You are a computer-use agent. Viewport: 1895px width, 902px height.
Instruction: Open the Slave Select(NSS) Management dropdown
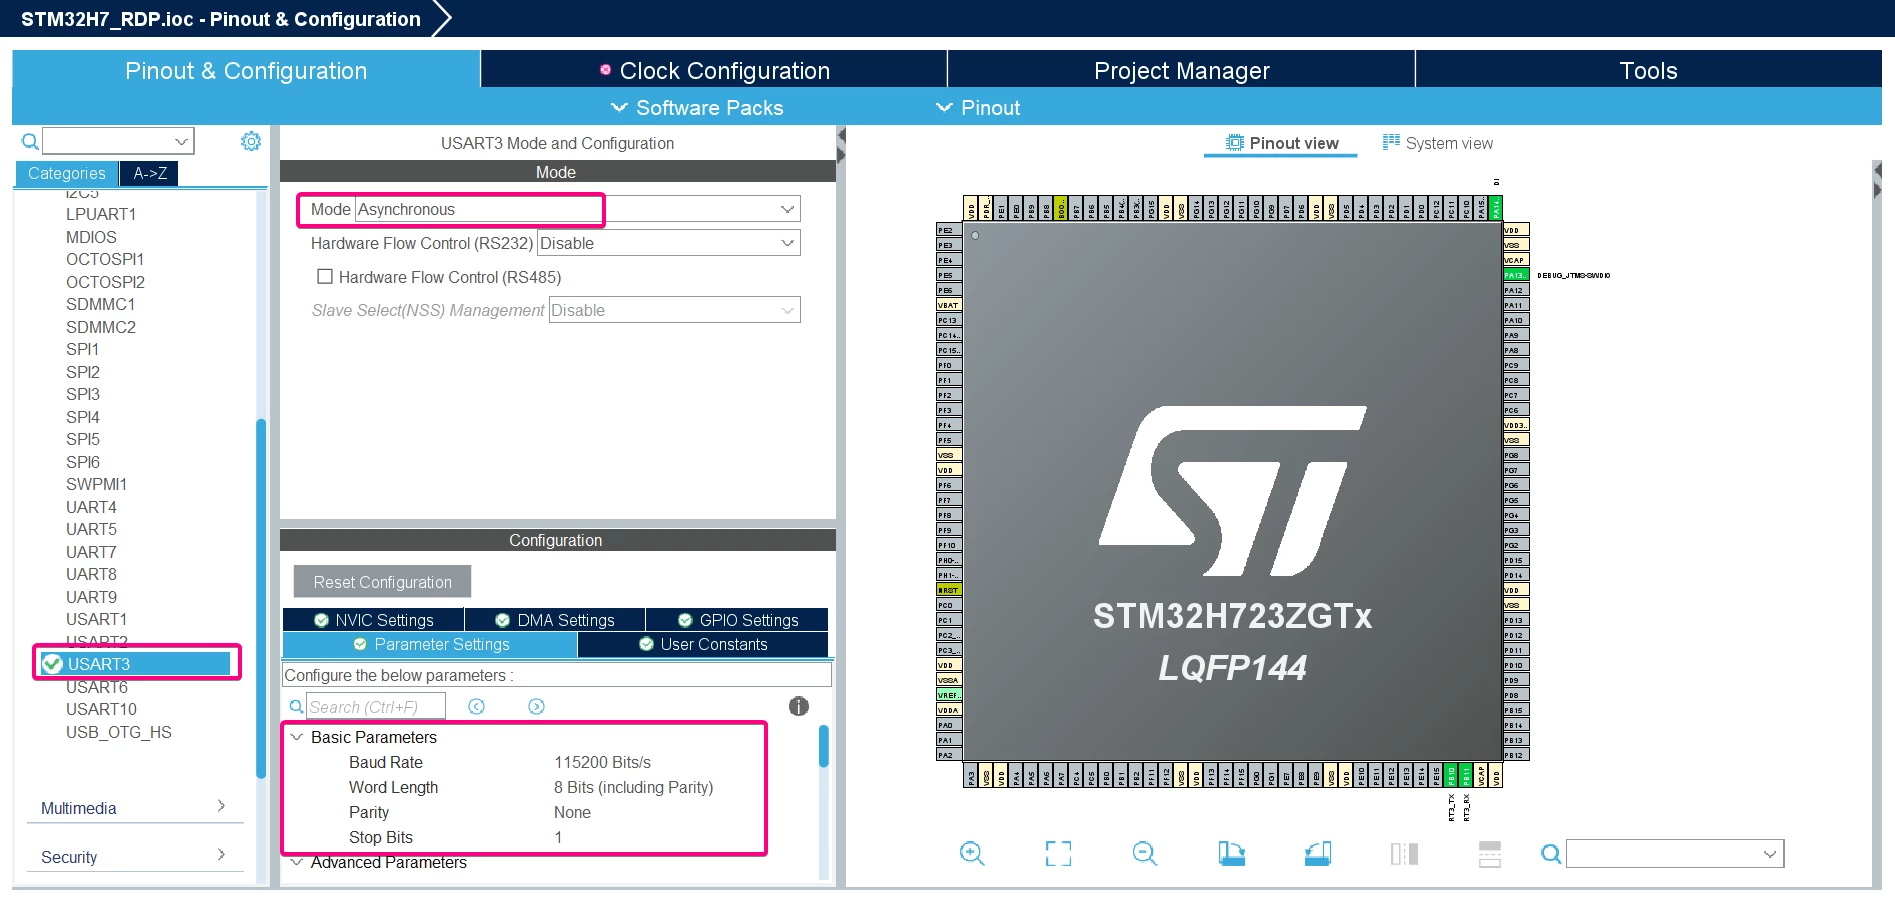(x=787, y=310)
